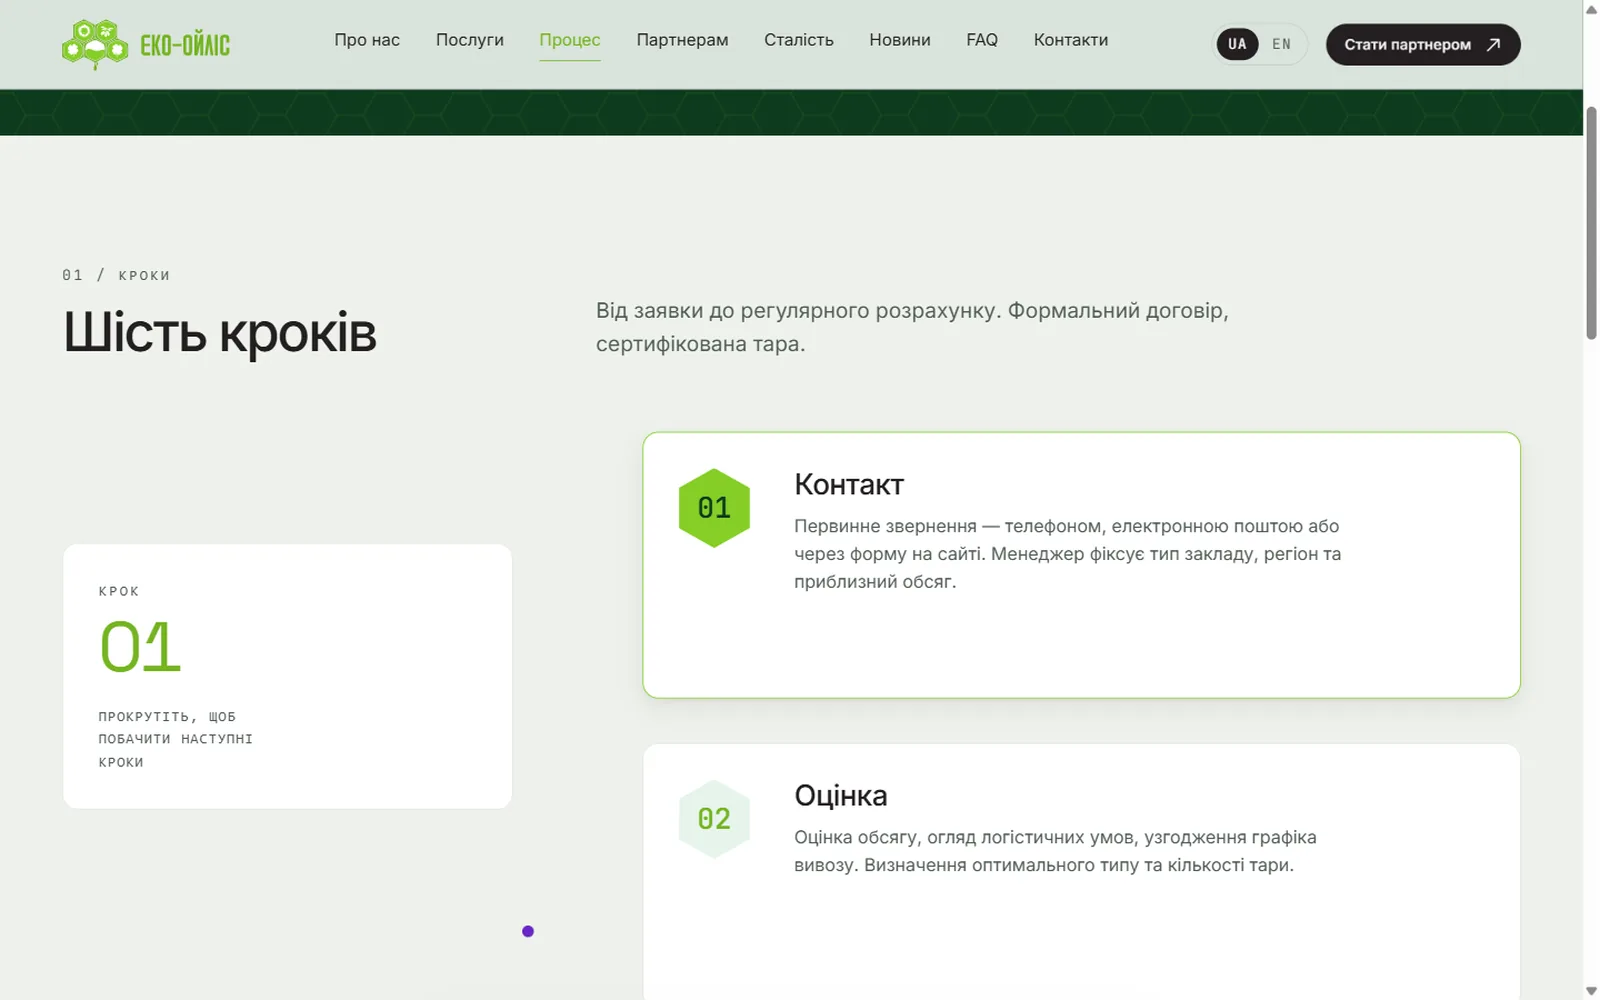Click the Первинне звернення description paragraph
Image resolution: width=1600 pixels, height=1000 pixels.
click(x=1067, y=554)
